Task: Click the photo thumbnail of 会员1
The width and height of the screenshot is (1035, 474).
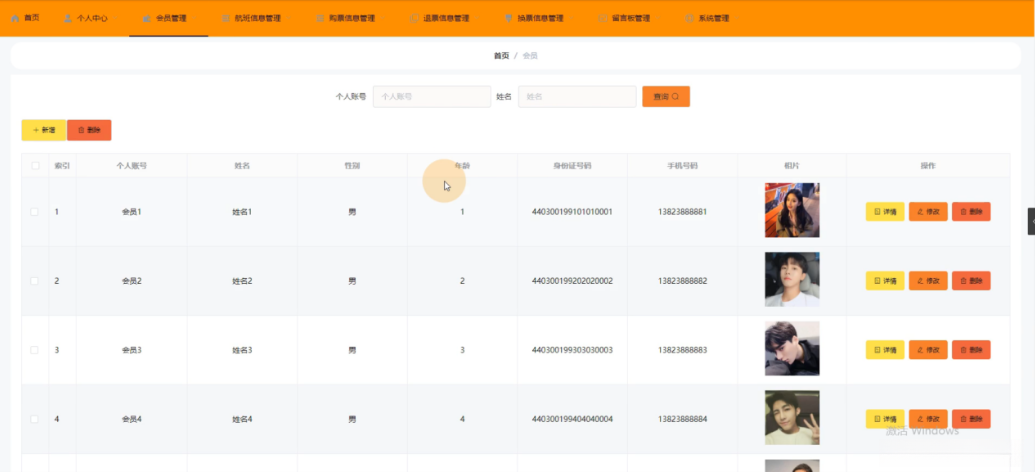Action: [x=792, y=210]
